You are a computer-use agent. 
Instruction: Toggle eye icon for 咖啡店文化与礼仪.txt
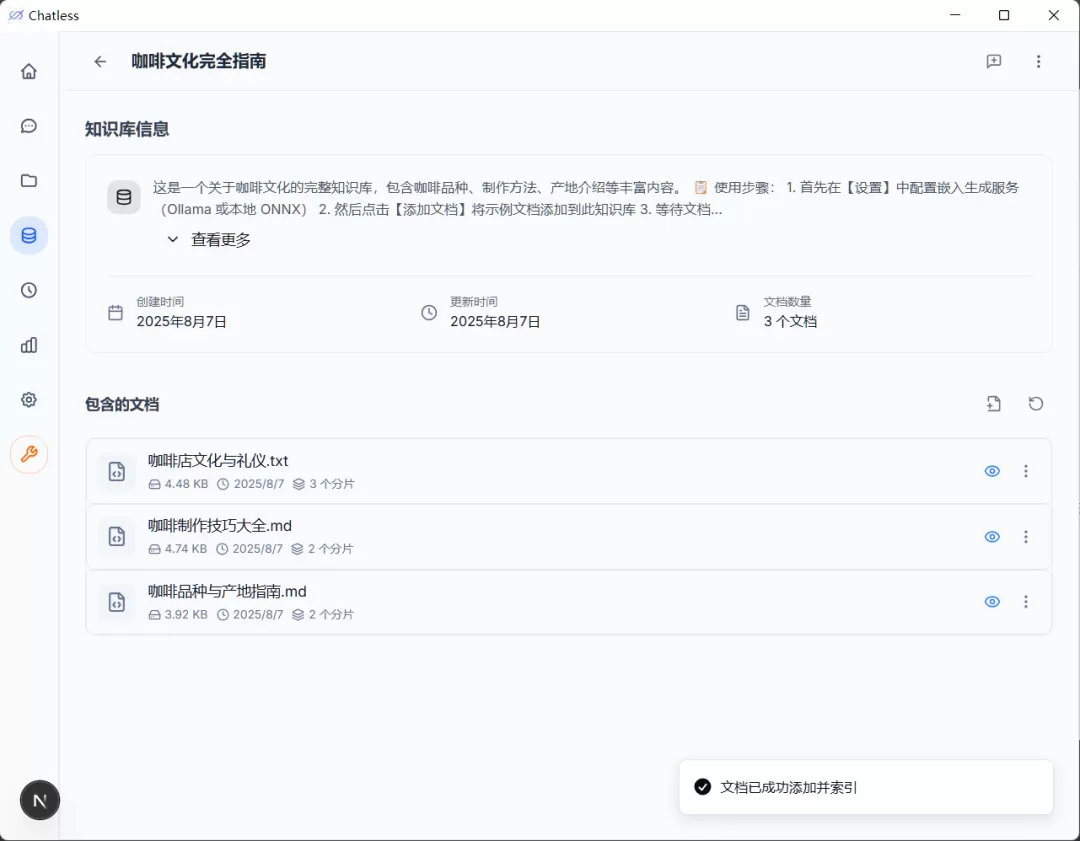point(992,471)
